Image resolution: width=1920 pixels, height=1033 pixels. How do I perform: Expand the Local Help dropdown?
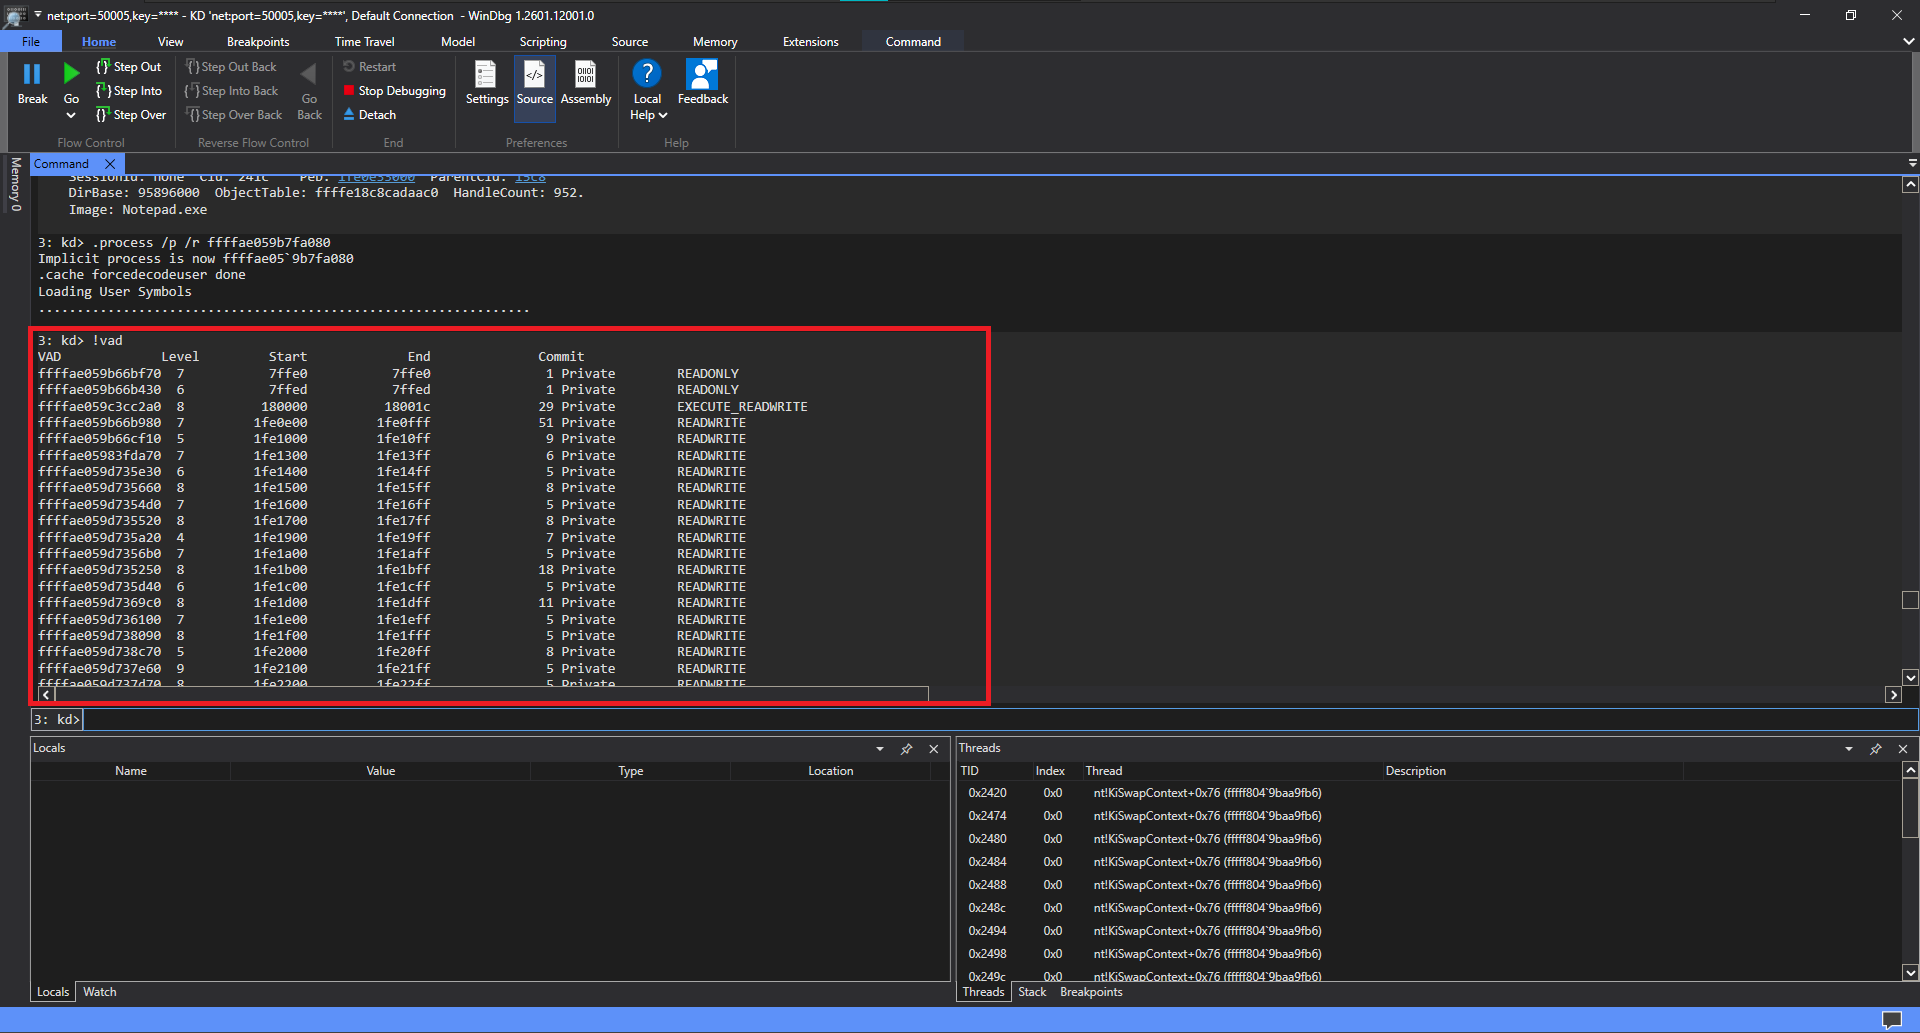click(662, 116)
